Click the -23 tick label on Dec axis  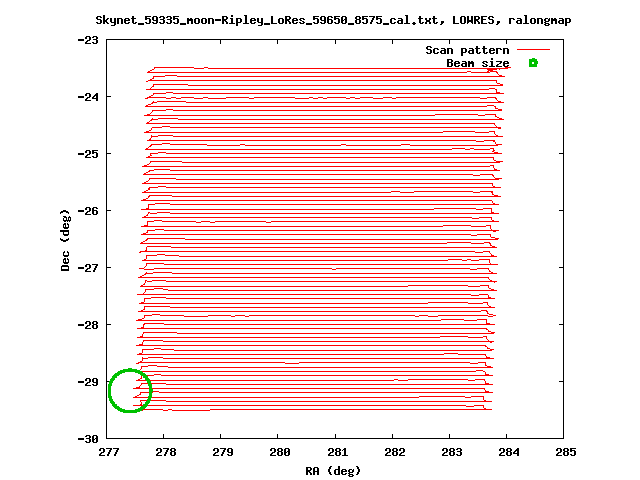pos(88,40)
